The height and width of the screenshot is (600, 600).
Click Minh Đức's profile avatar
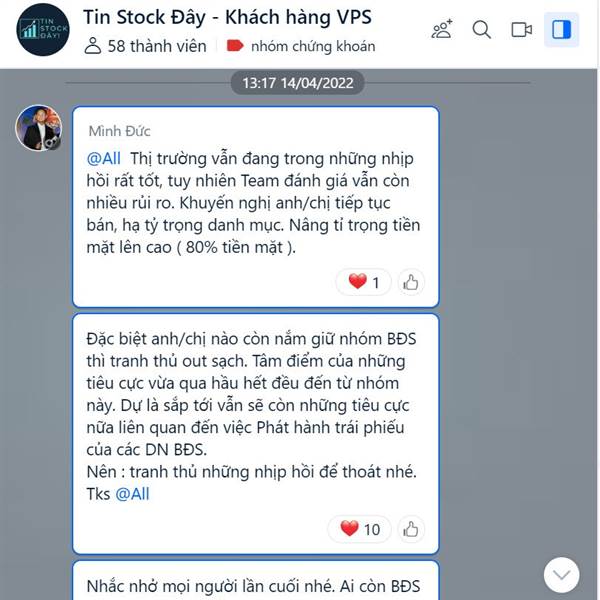[38, 128]
